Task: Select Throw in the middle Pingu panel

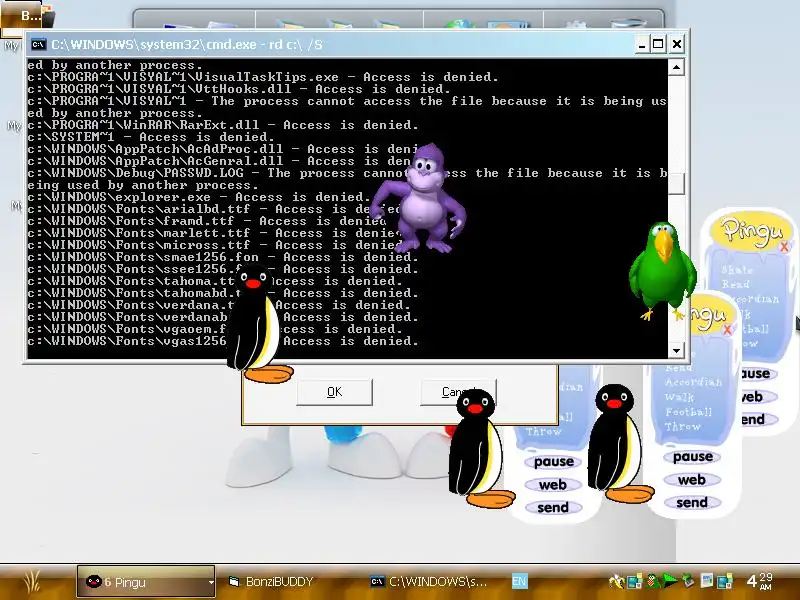Action: click(683, 426)
